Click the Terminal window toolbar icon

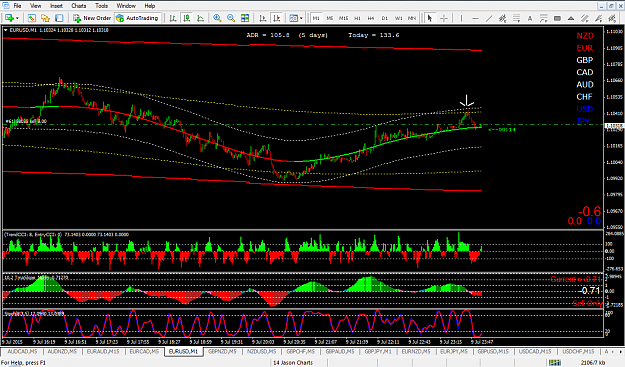point(59,18)
